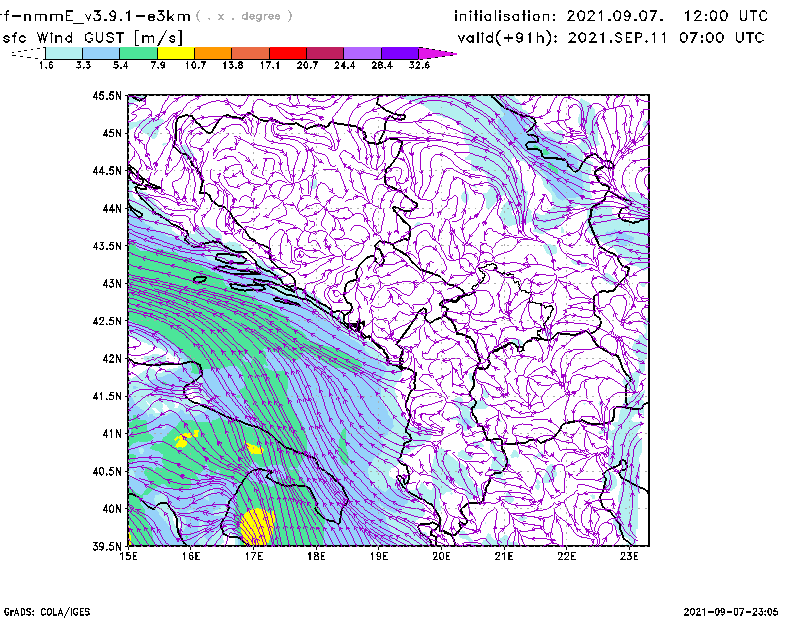Screen dimensions: 800x618
Task: Pick the red 17.1–20.7 legend swatch
Action: pyautogui.click(x=288, y=53)
